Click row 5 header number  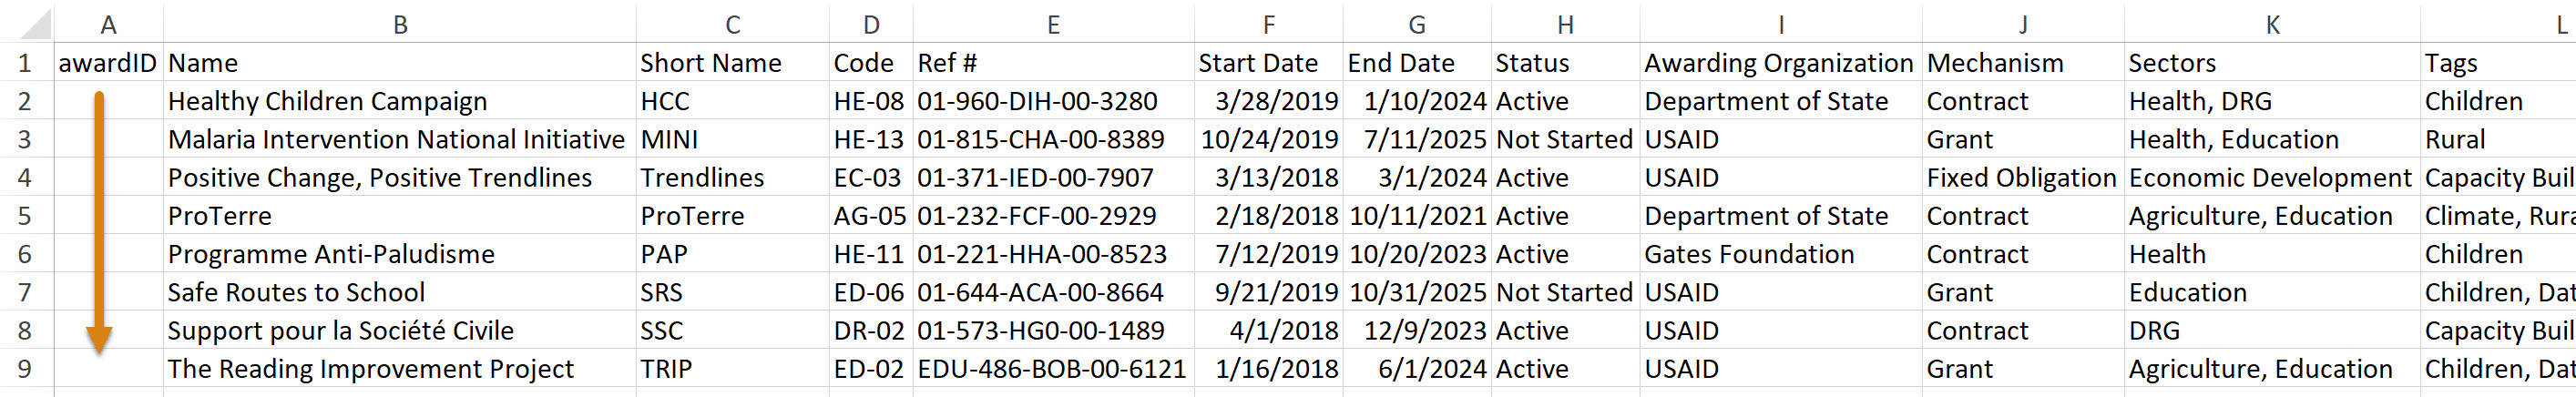25,216
